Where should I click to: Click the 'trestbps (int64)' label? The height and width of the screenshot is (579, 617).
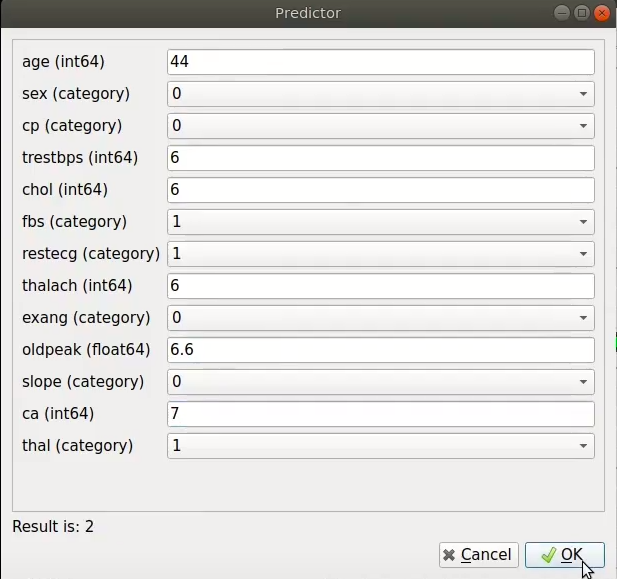click(80, 158)
